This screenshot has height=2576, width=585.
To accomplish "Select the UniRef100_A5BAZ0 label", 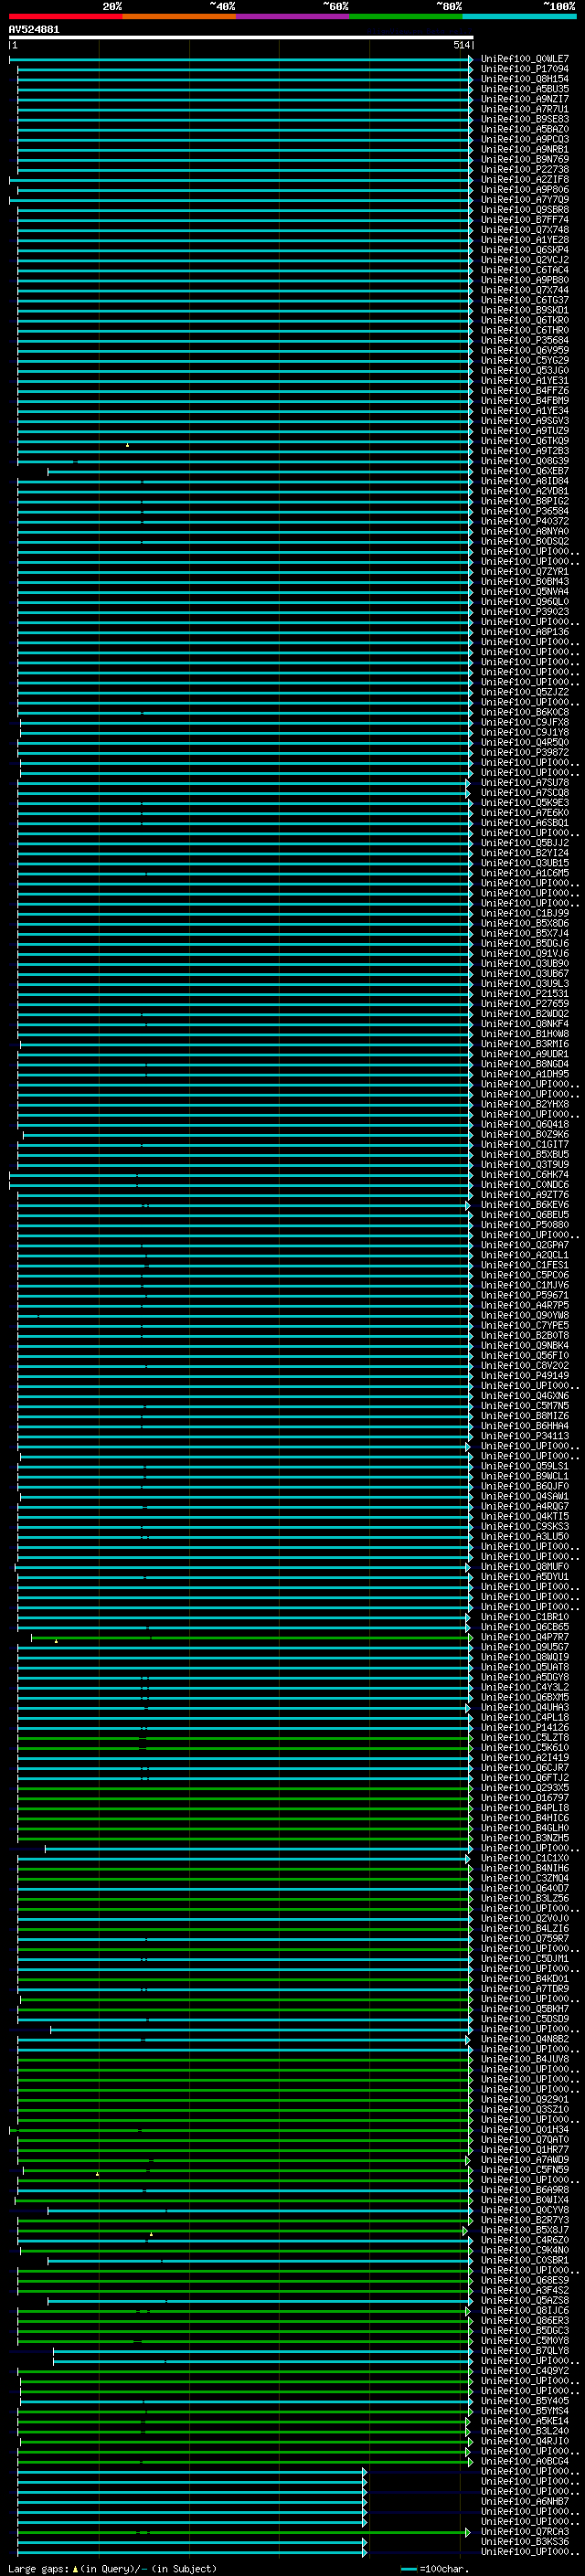I will coord(524,129).
